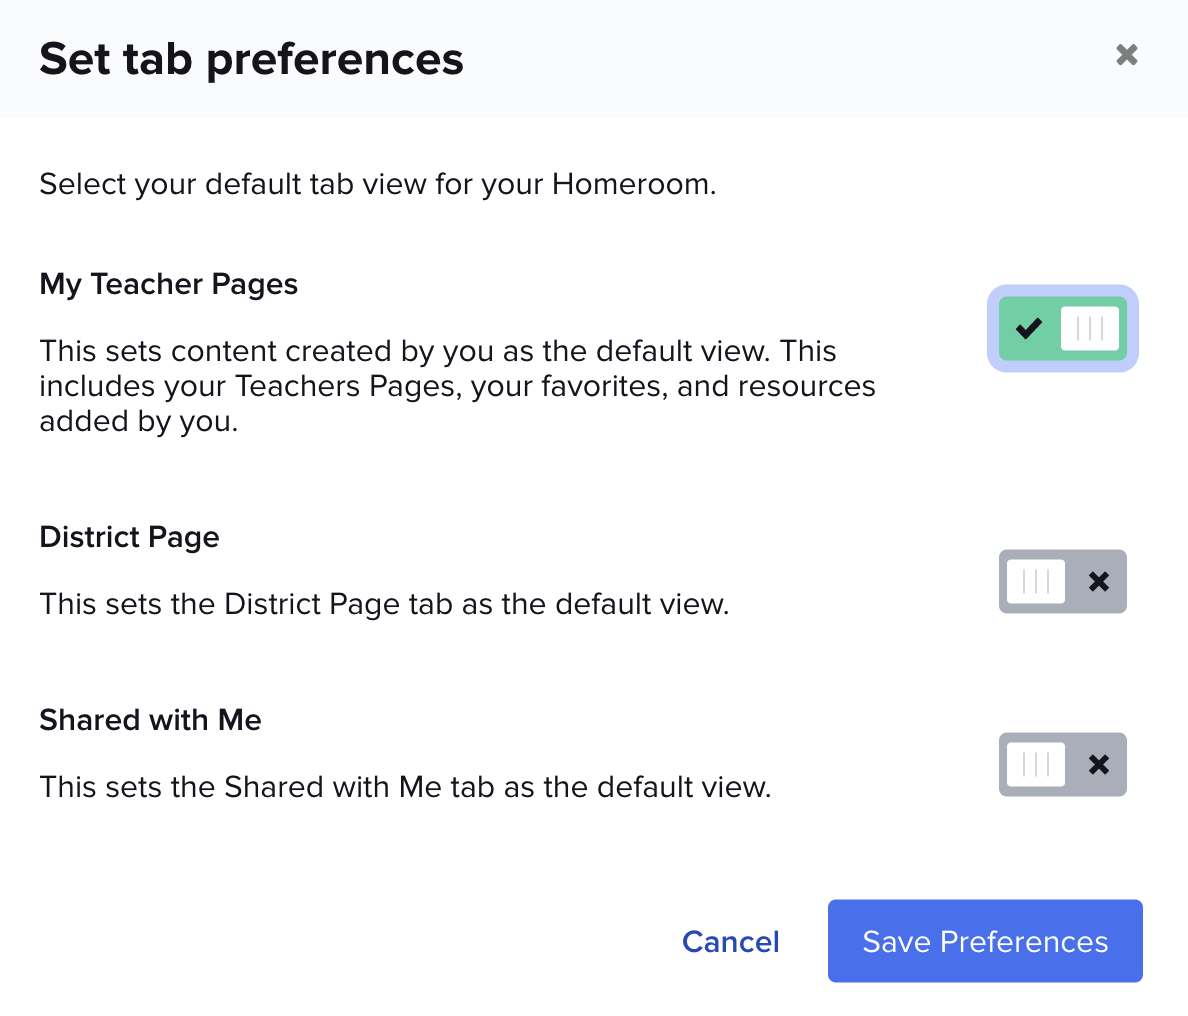The image size is (1188, 1016).
Task: Click the Shared with Me section heading
Action: tap(150, 720)
